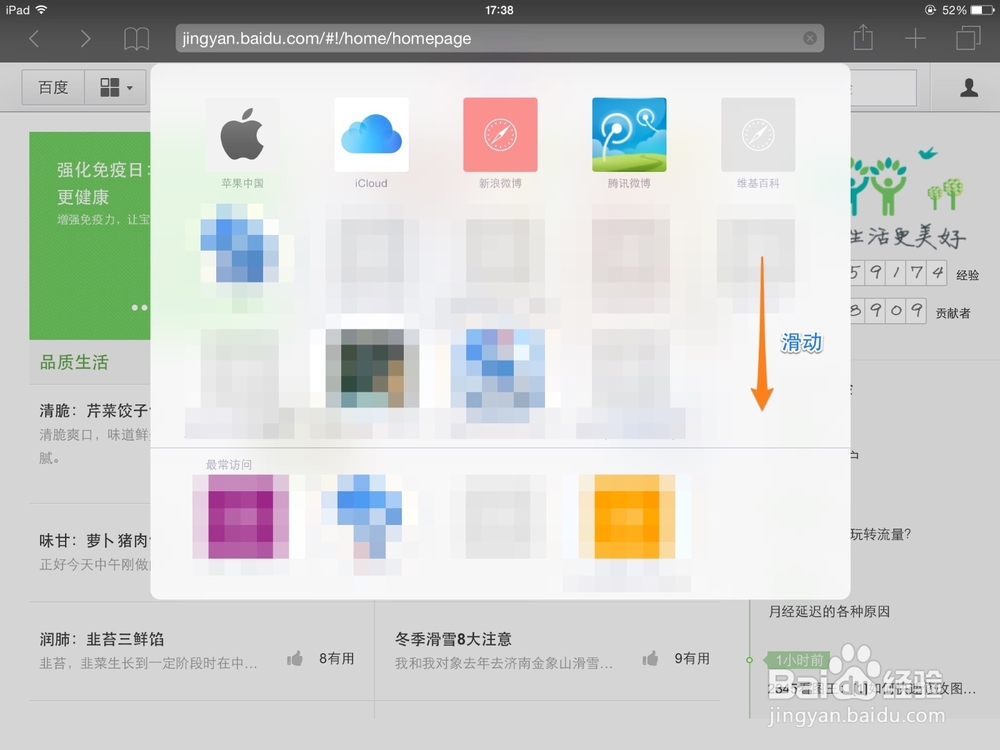Open the purple frequently visited thumbnail

[241, 517]
